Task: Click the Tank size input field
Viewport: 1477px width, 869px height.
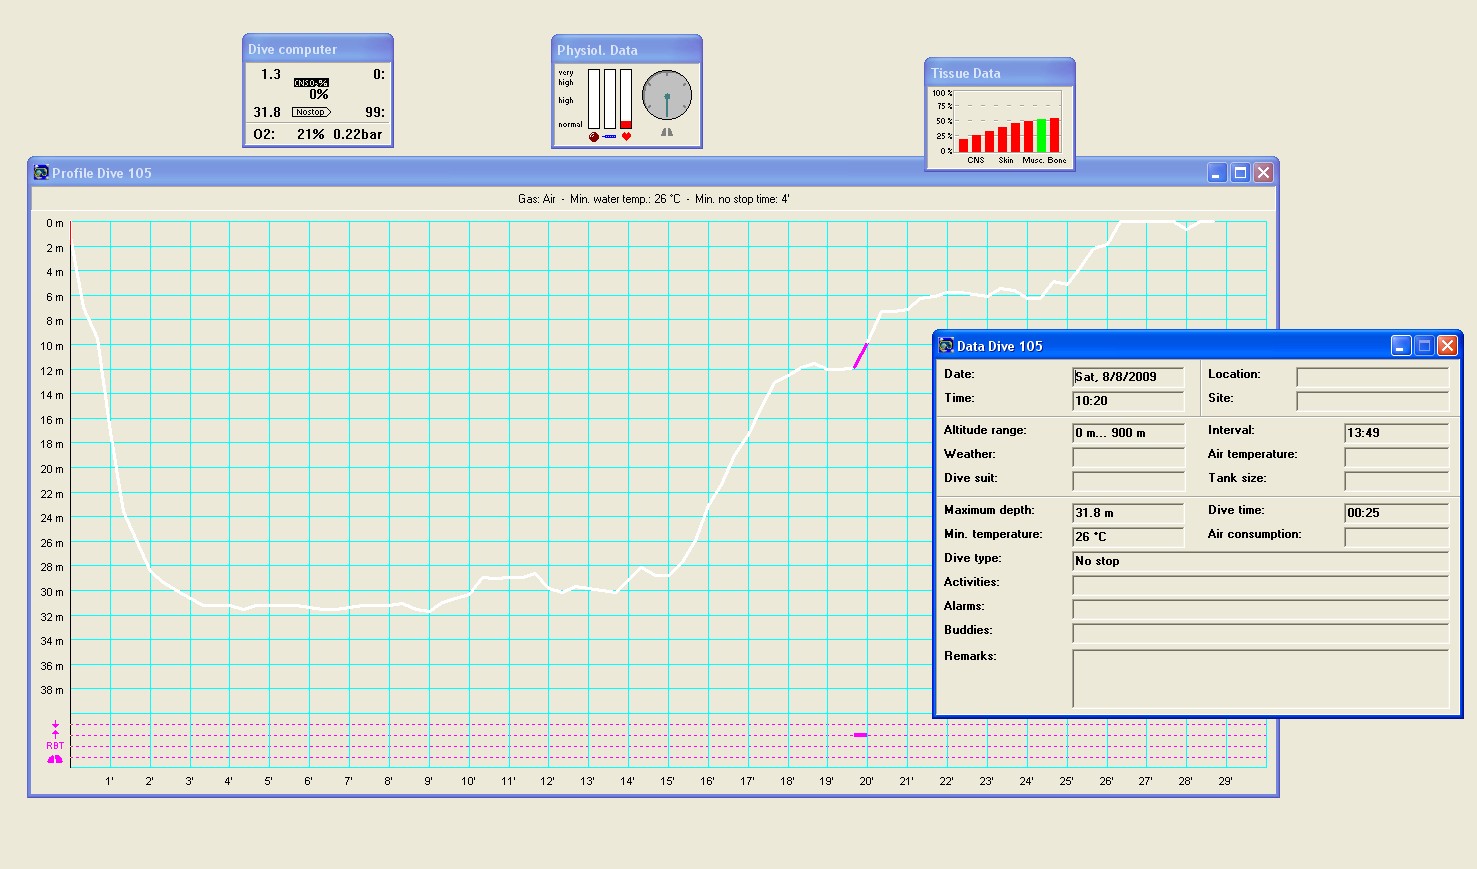Action: [x=1395, y=481]
